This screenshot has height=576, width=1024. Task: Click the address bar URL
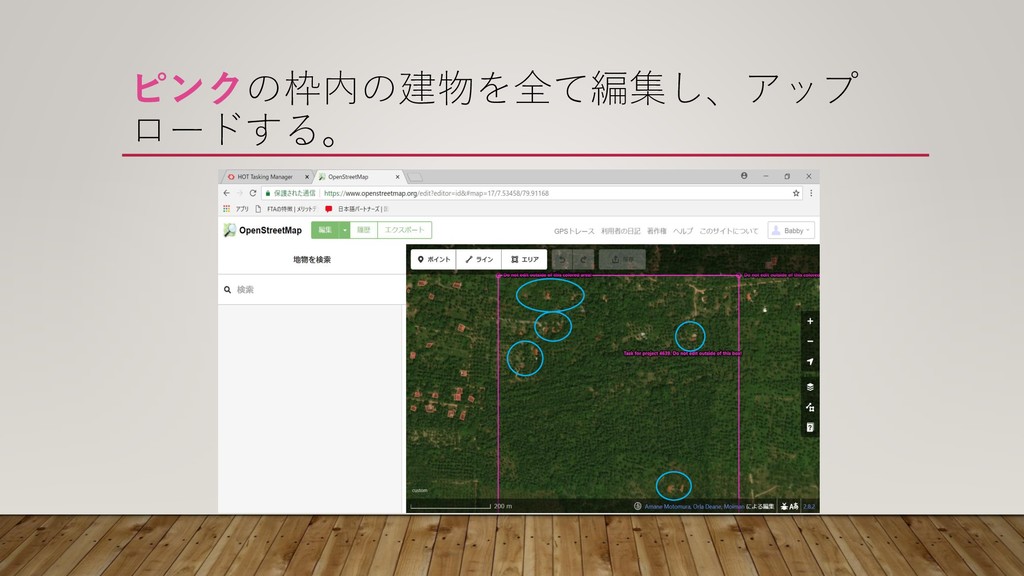436,193
